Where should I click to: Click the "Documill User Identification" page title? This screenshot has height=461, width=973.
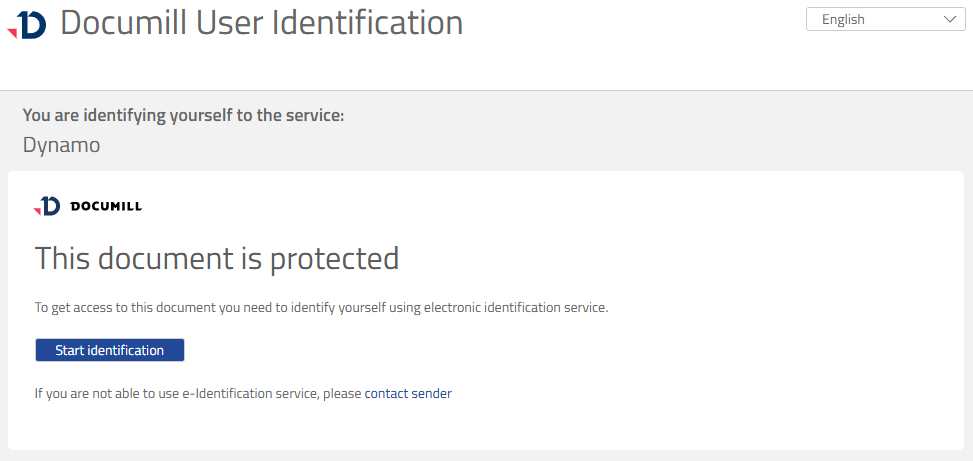262,23
